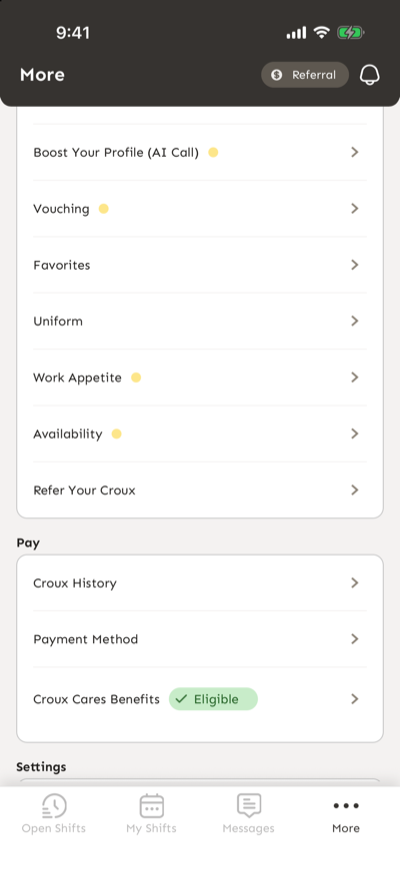The image size is (400, 869).
Task: Select the More three-dots icon
Action: 346,806
